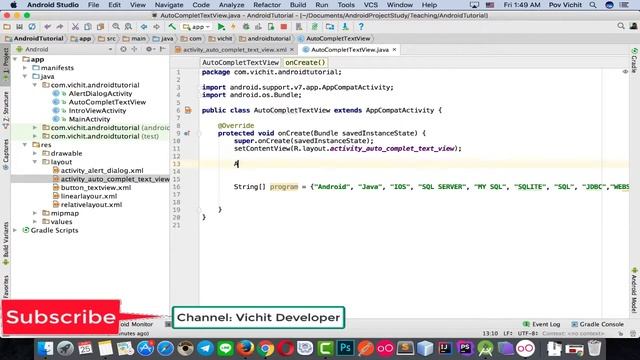The width and height of the screenshot is (640, 360).
Task: Click Android Studio icon in the Dock
Action: click(x=485, y=349)
